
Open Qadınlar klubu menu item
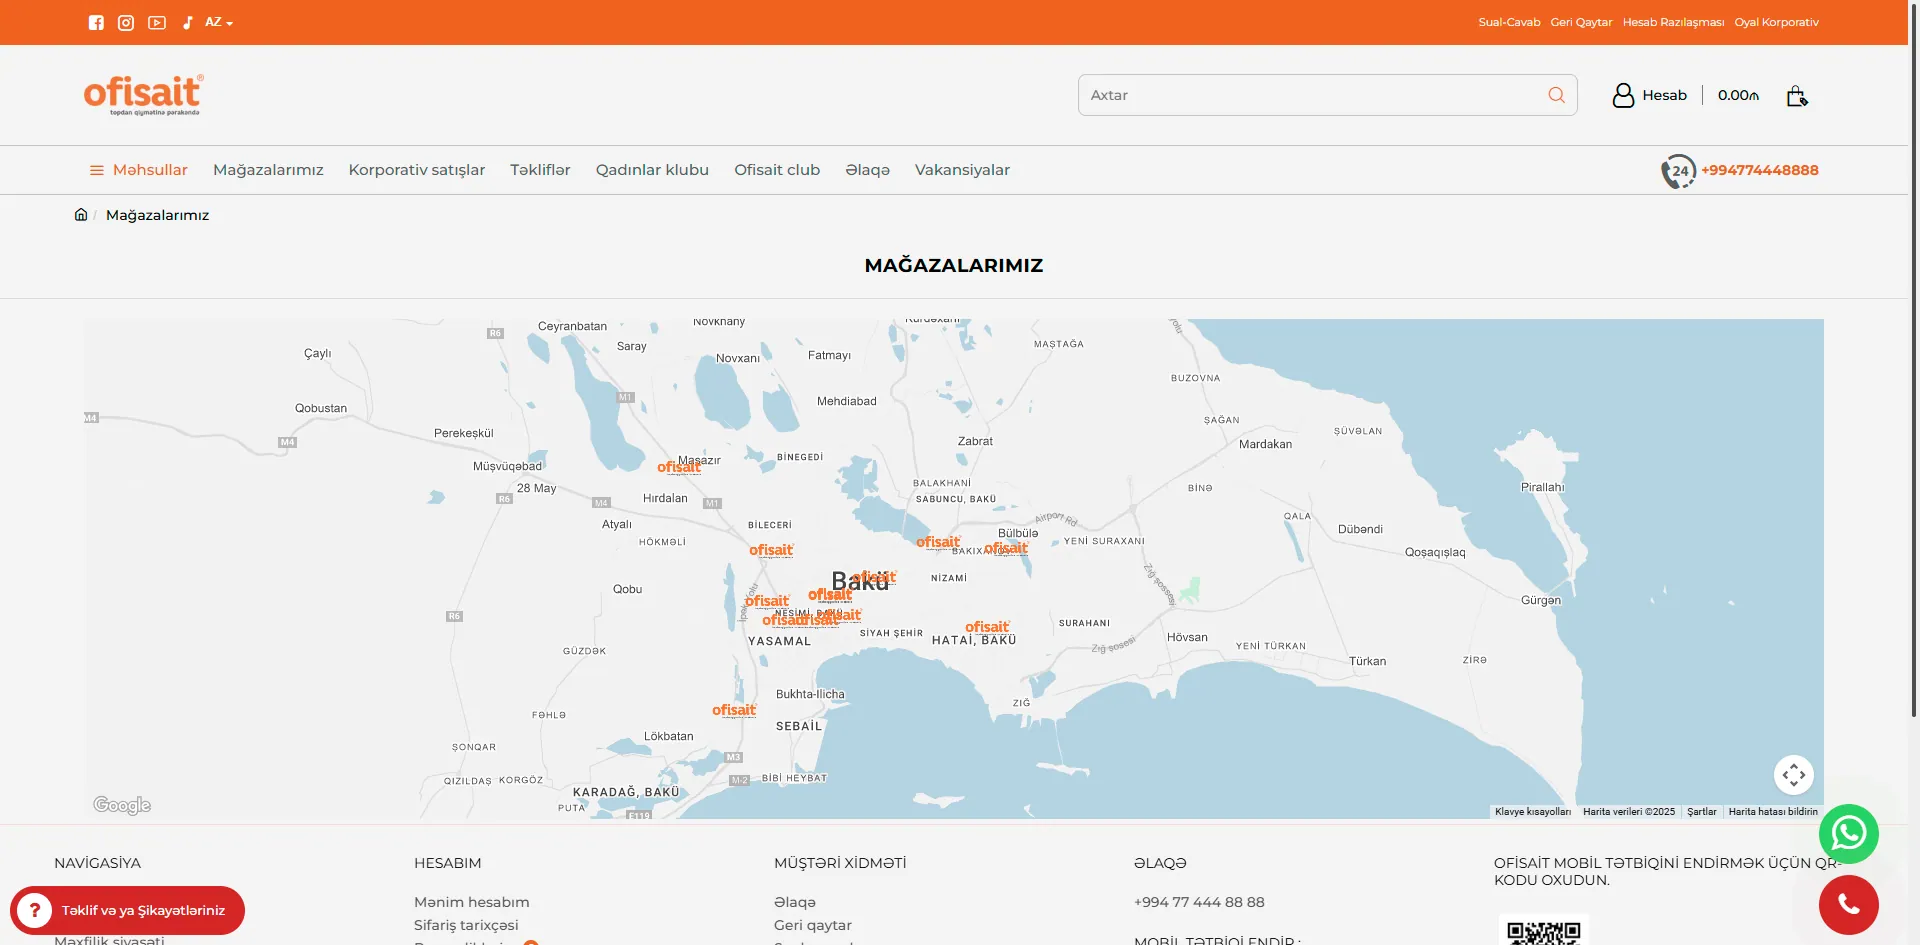(x=652, y=170)
